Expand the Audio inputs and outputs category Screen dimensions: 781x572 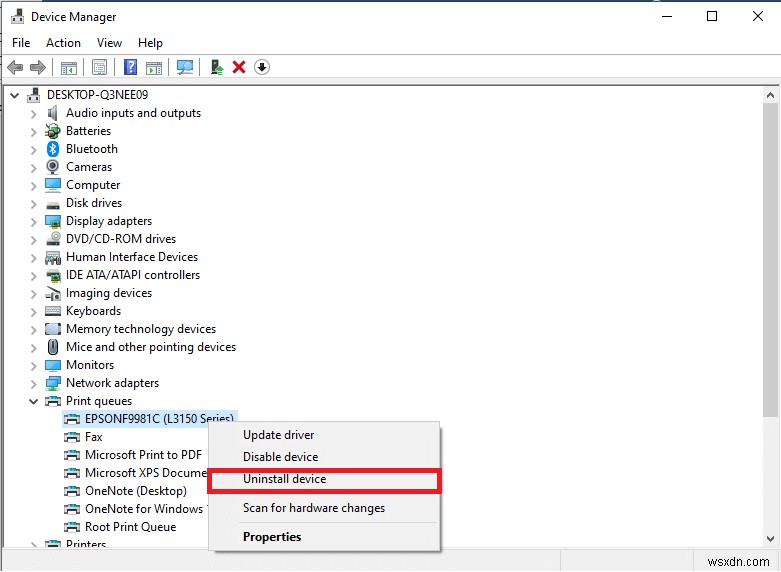coord(33,114)
